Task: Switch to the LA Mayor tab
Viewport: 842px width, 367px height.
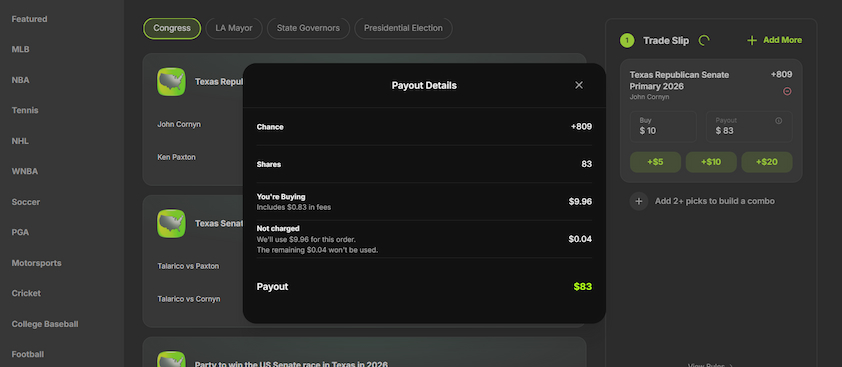Action: point(234,28)
